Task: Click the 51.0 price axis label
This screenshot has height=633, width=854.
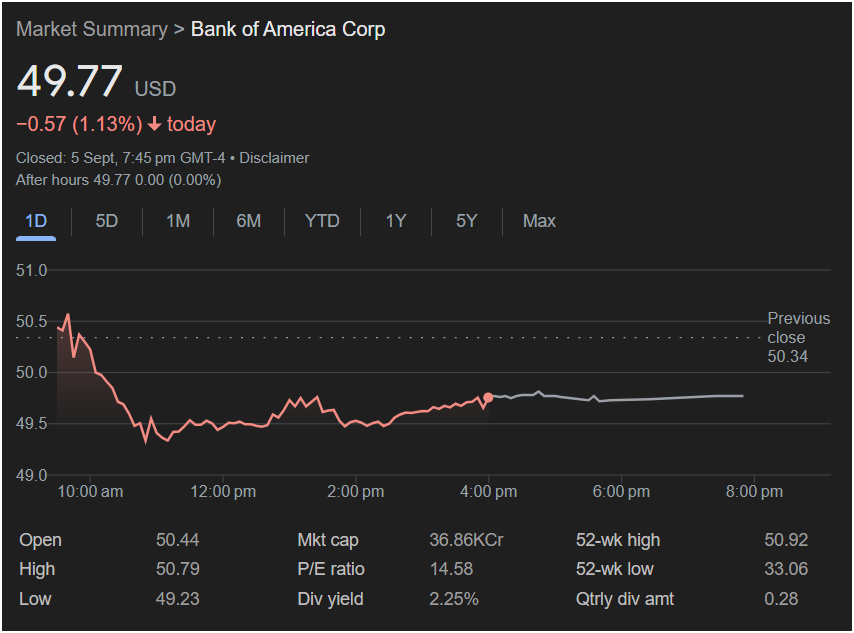Action: coord(32,270)
